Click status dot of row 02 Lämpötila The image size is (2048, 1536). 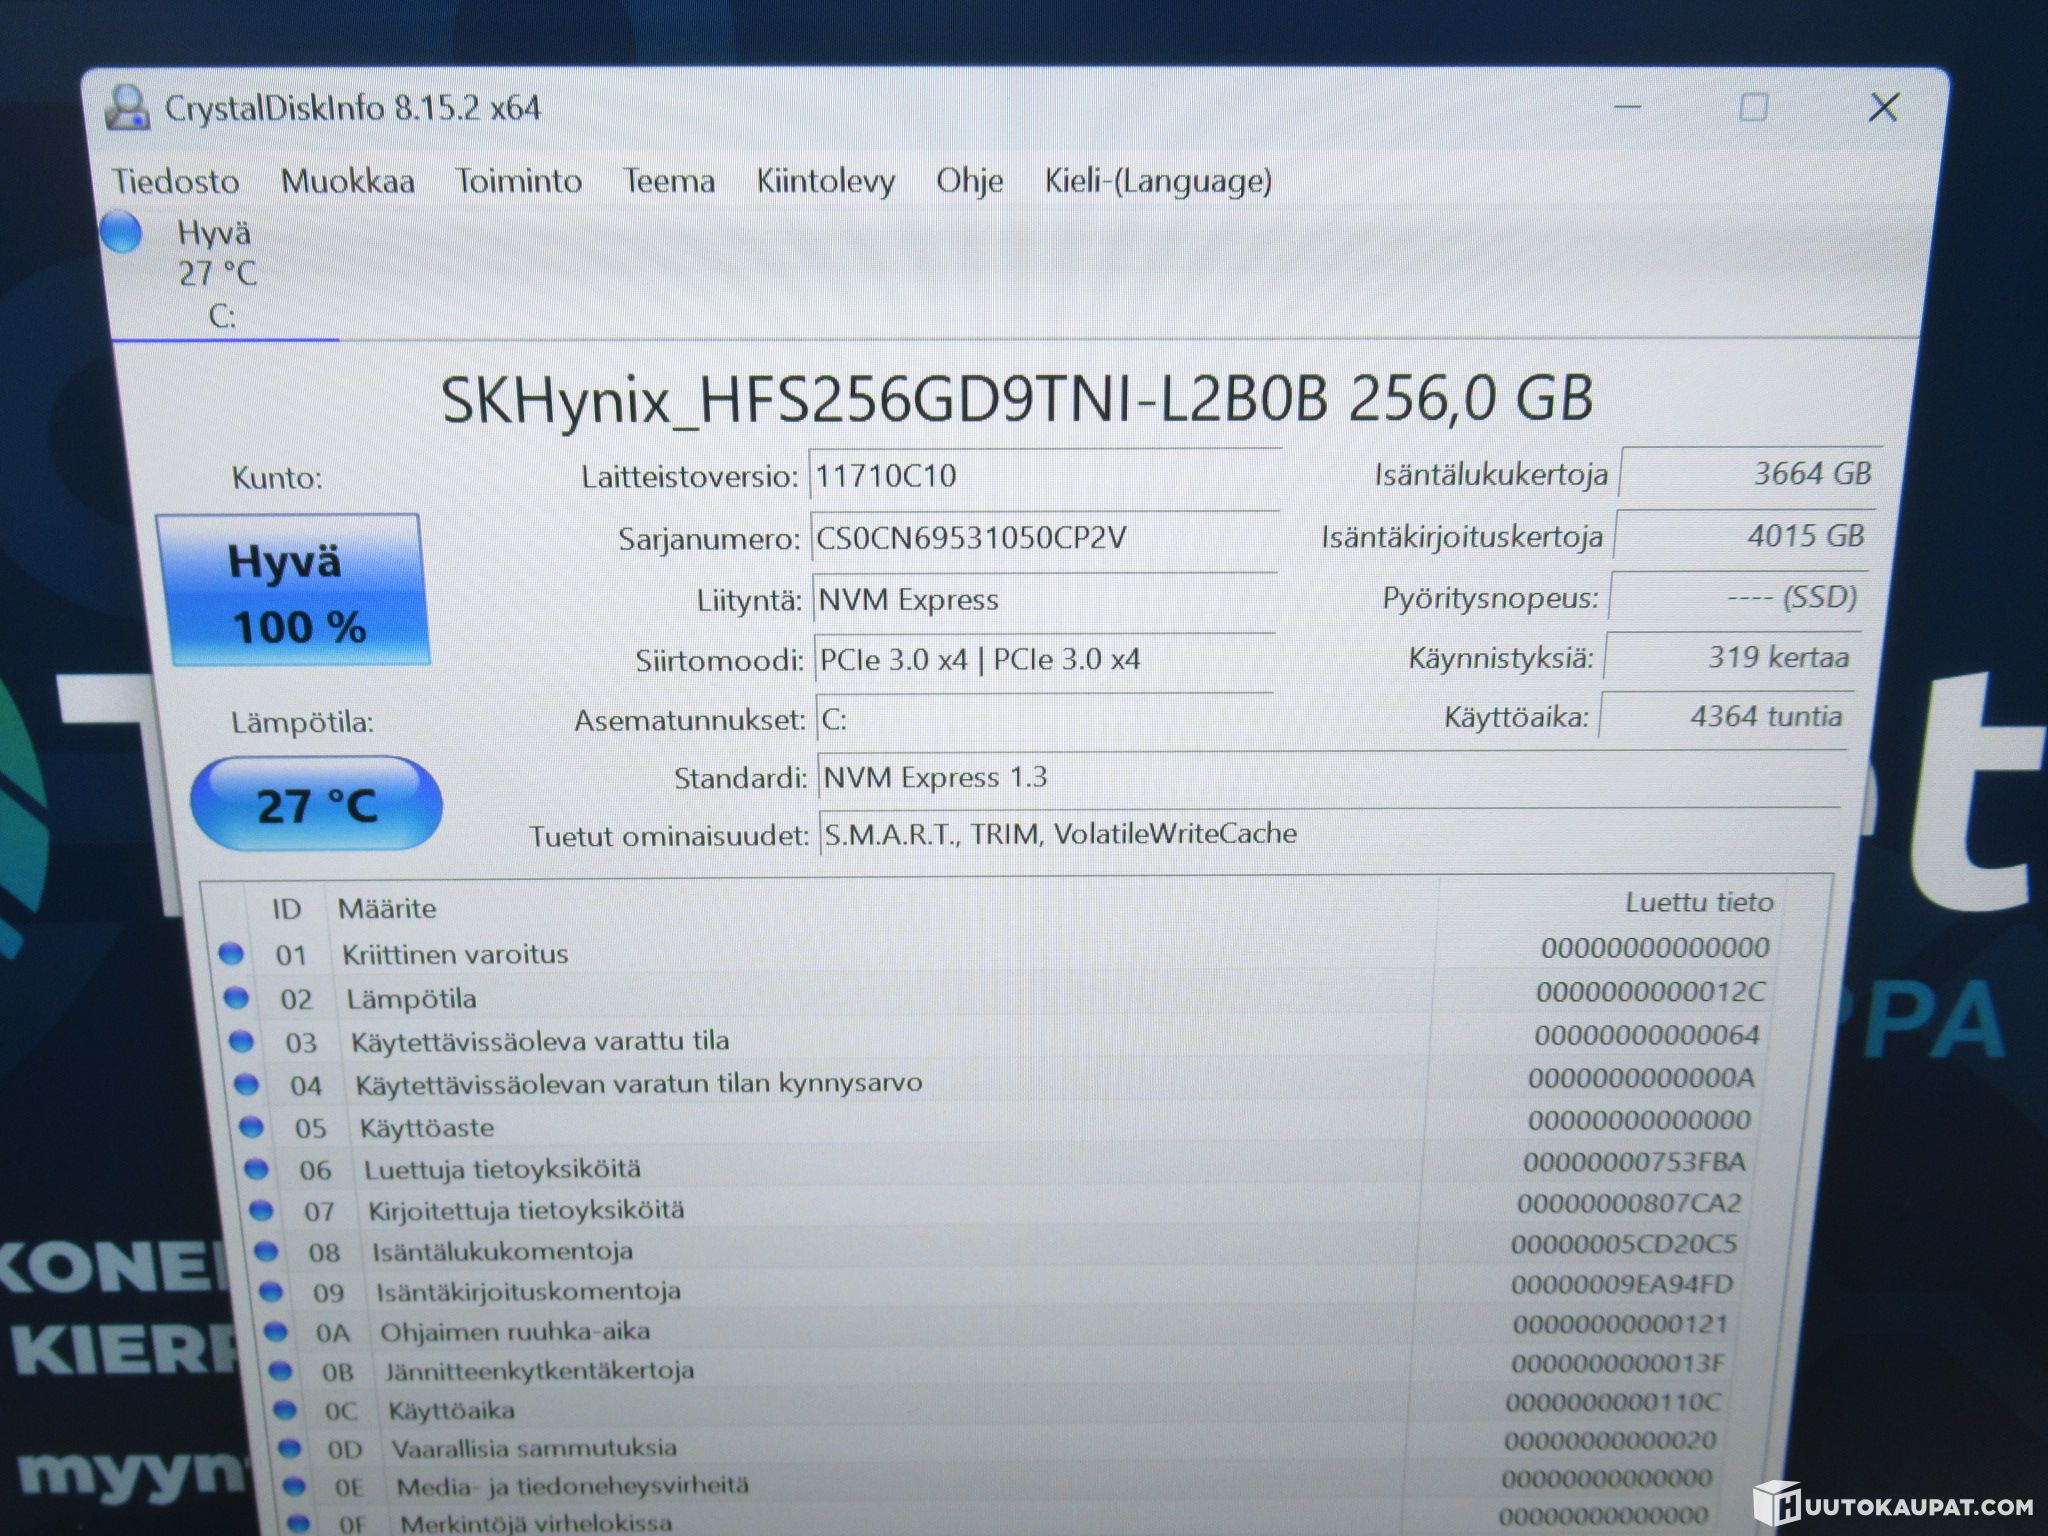pos(236,997)
